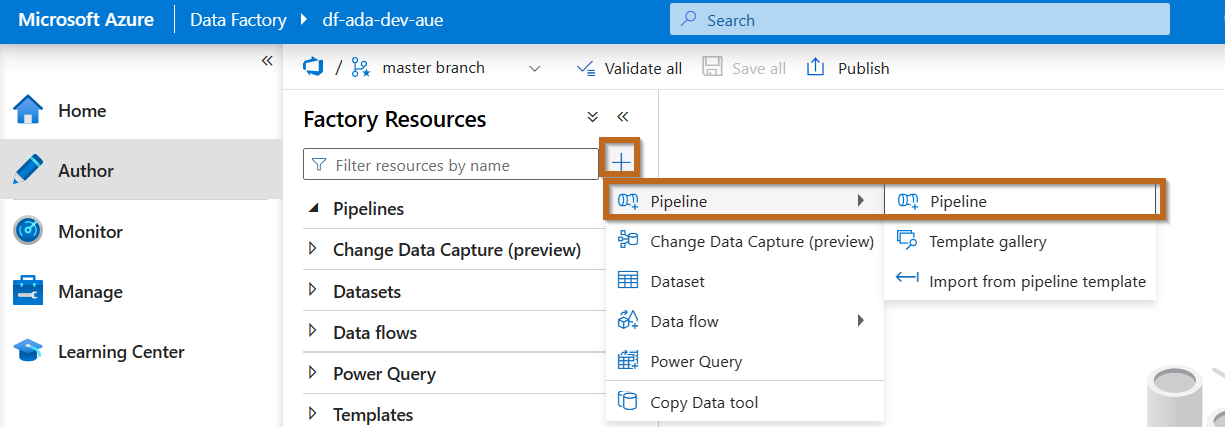
Task: Expand the Data flows tree node
Action: (313, 331)
